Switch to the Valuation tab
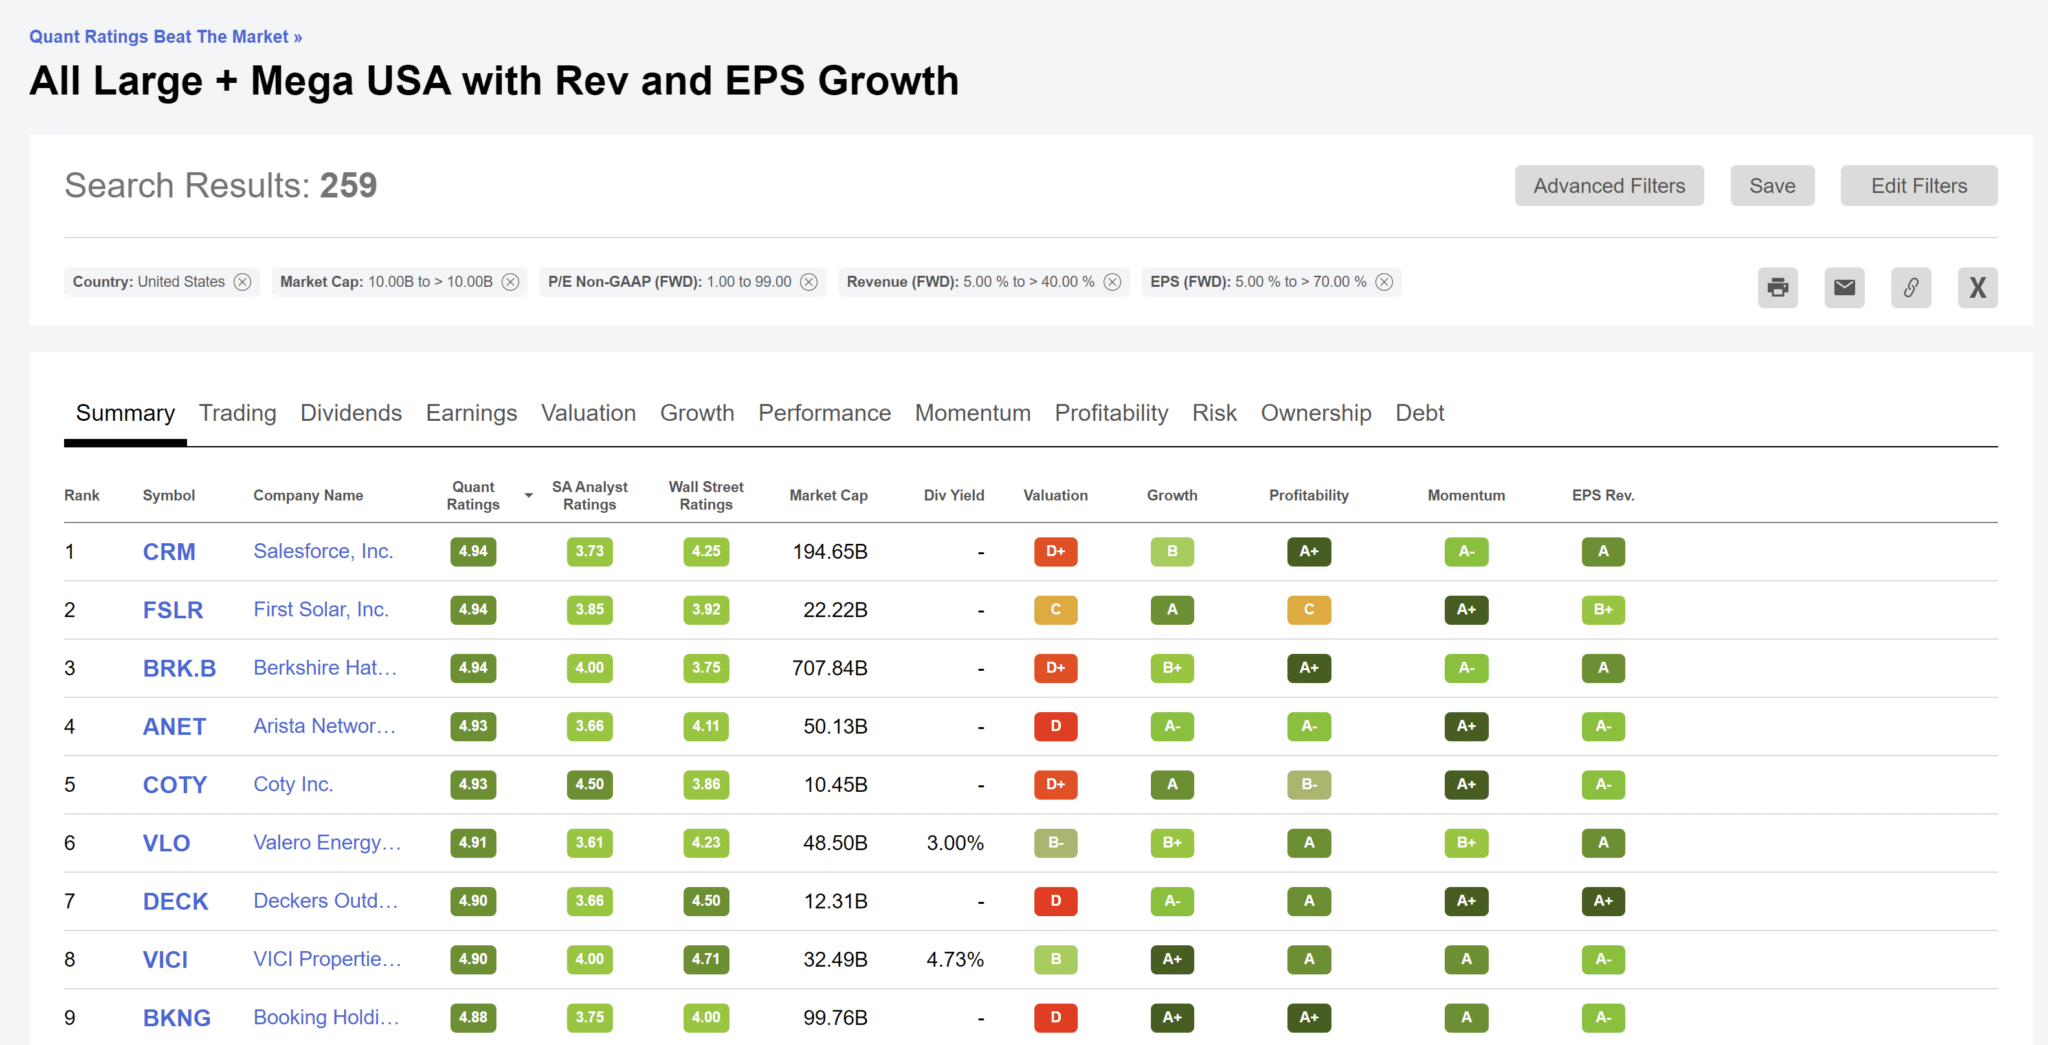 click(588, 413)
